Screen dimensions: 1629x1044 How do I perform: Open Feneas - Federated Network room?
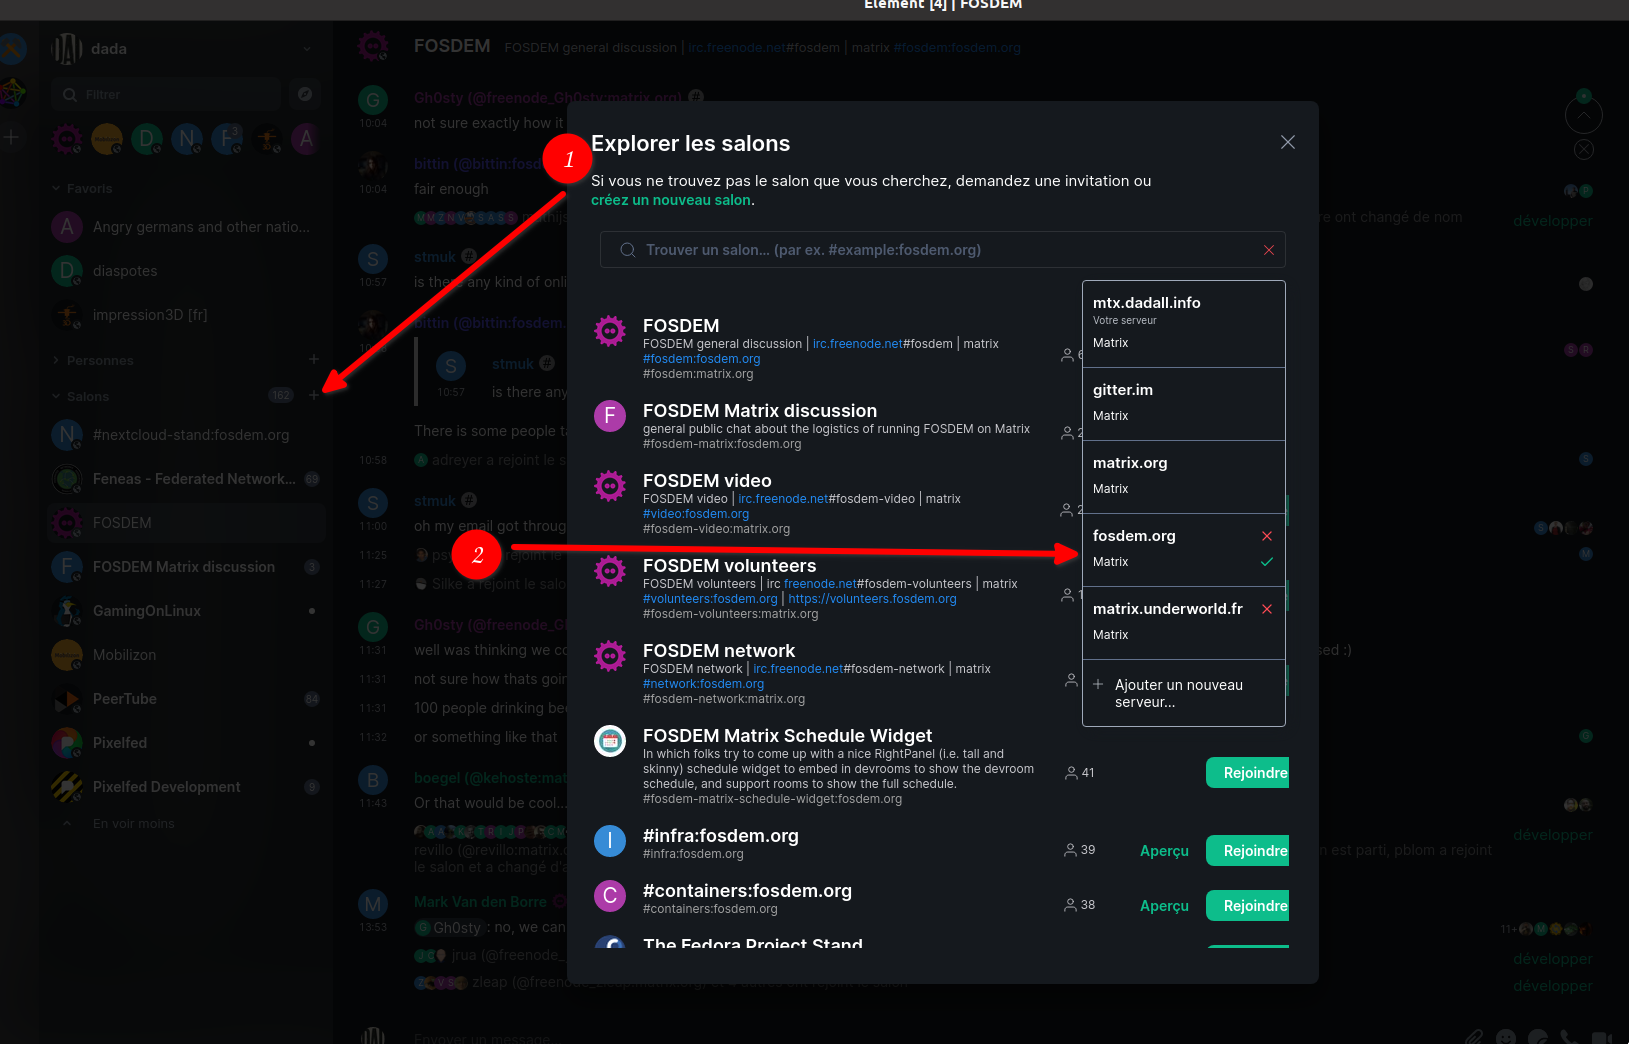pyautogui.click(x=186, y=479)
